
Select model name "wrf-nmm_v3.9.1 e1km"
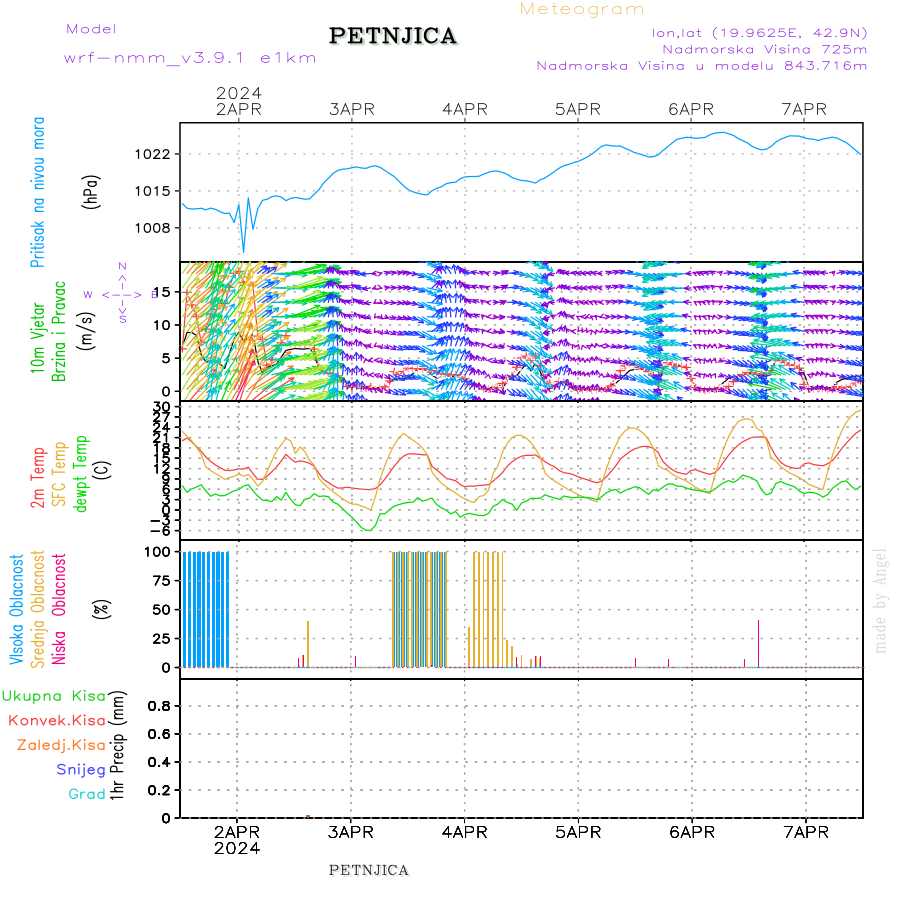coord(190,58)
